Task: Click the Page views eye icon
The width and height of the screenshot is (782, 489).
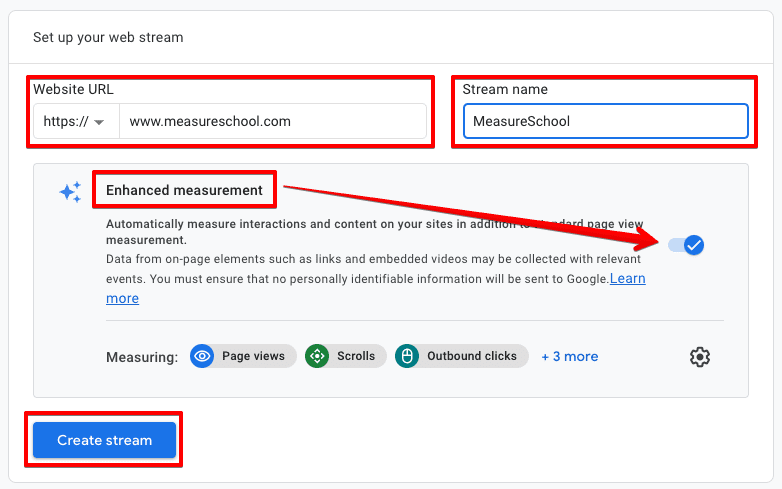Action: coord(202,356)
